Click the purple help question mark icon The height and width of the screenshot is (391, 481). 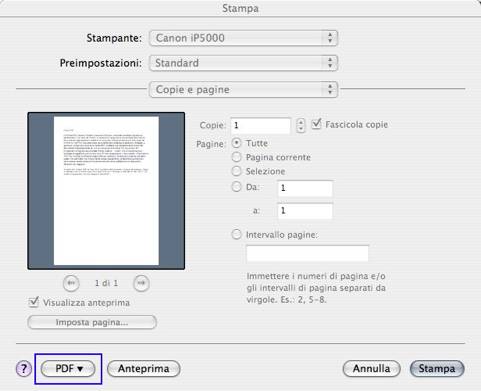pyautogui.click(x=24, y=369)
